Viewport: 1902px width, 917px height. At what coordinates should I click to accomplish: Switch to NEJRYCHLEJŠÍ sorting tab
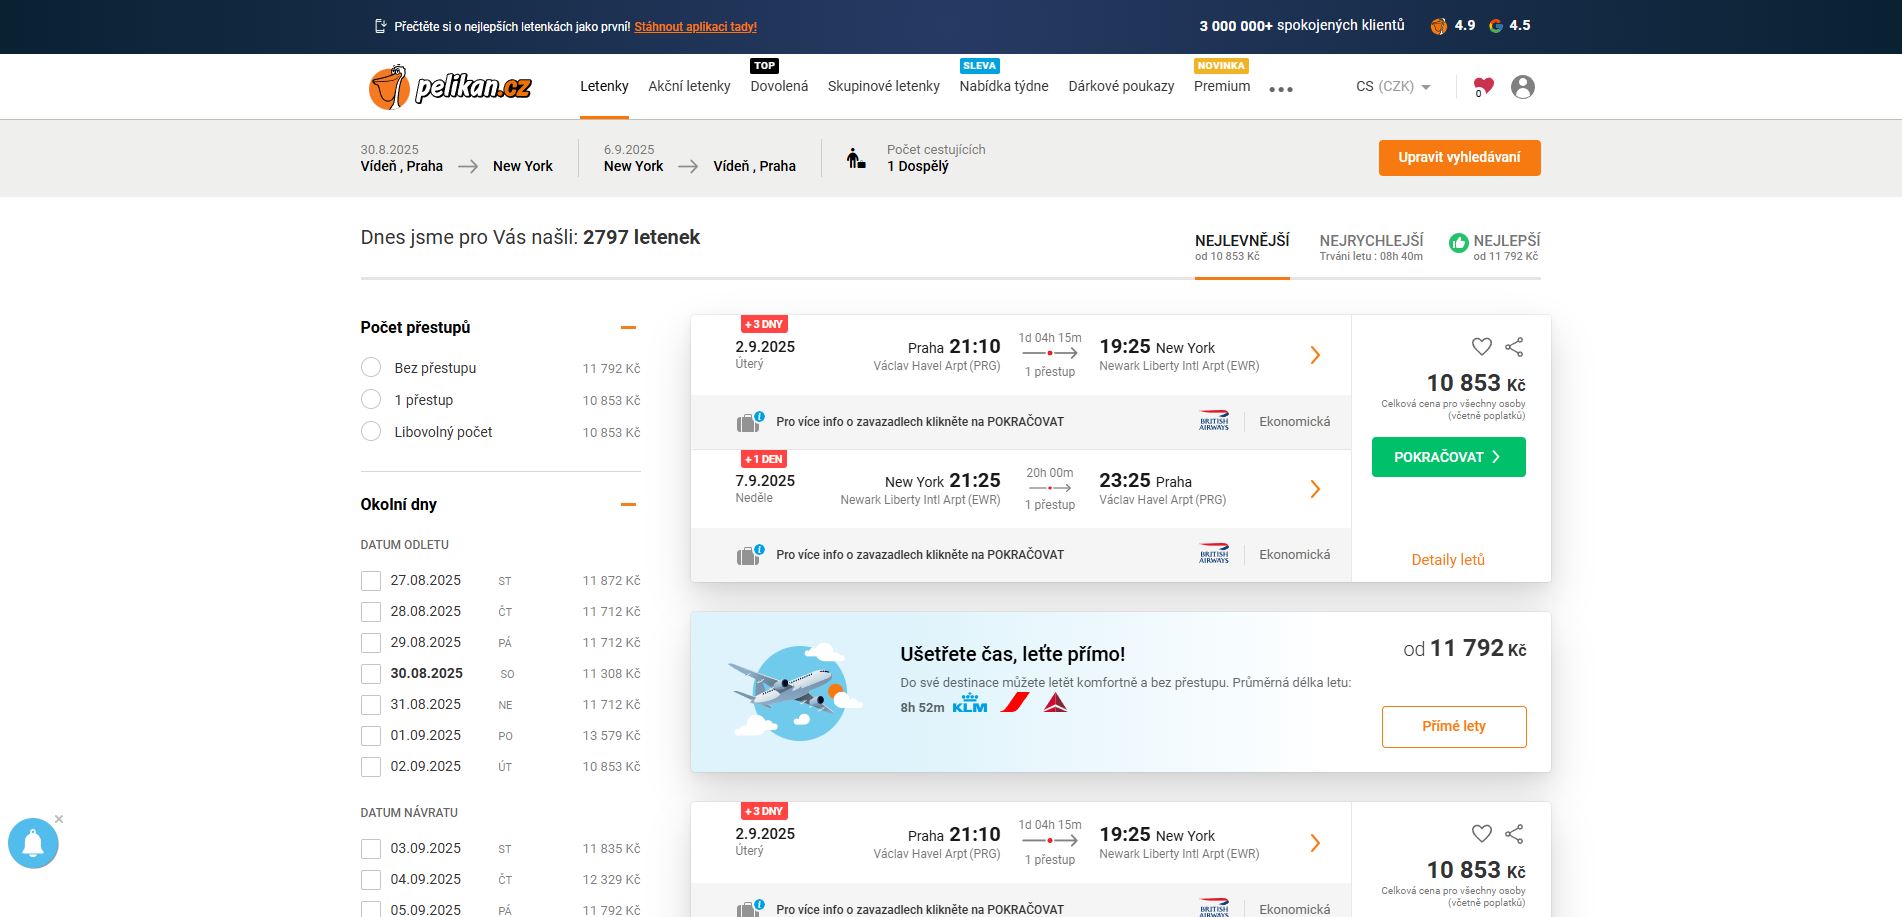tap(1371, 247)
